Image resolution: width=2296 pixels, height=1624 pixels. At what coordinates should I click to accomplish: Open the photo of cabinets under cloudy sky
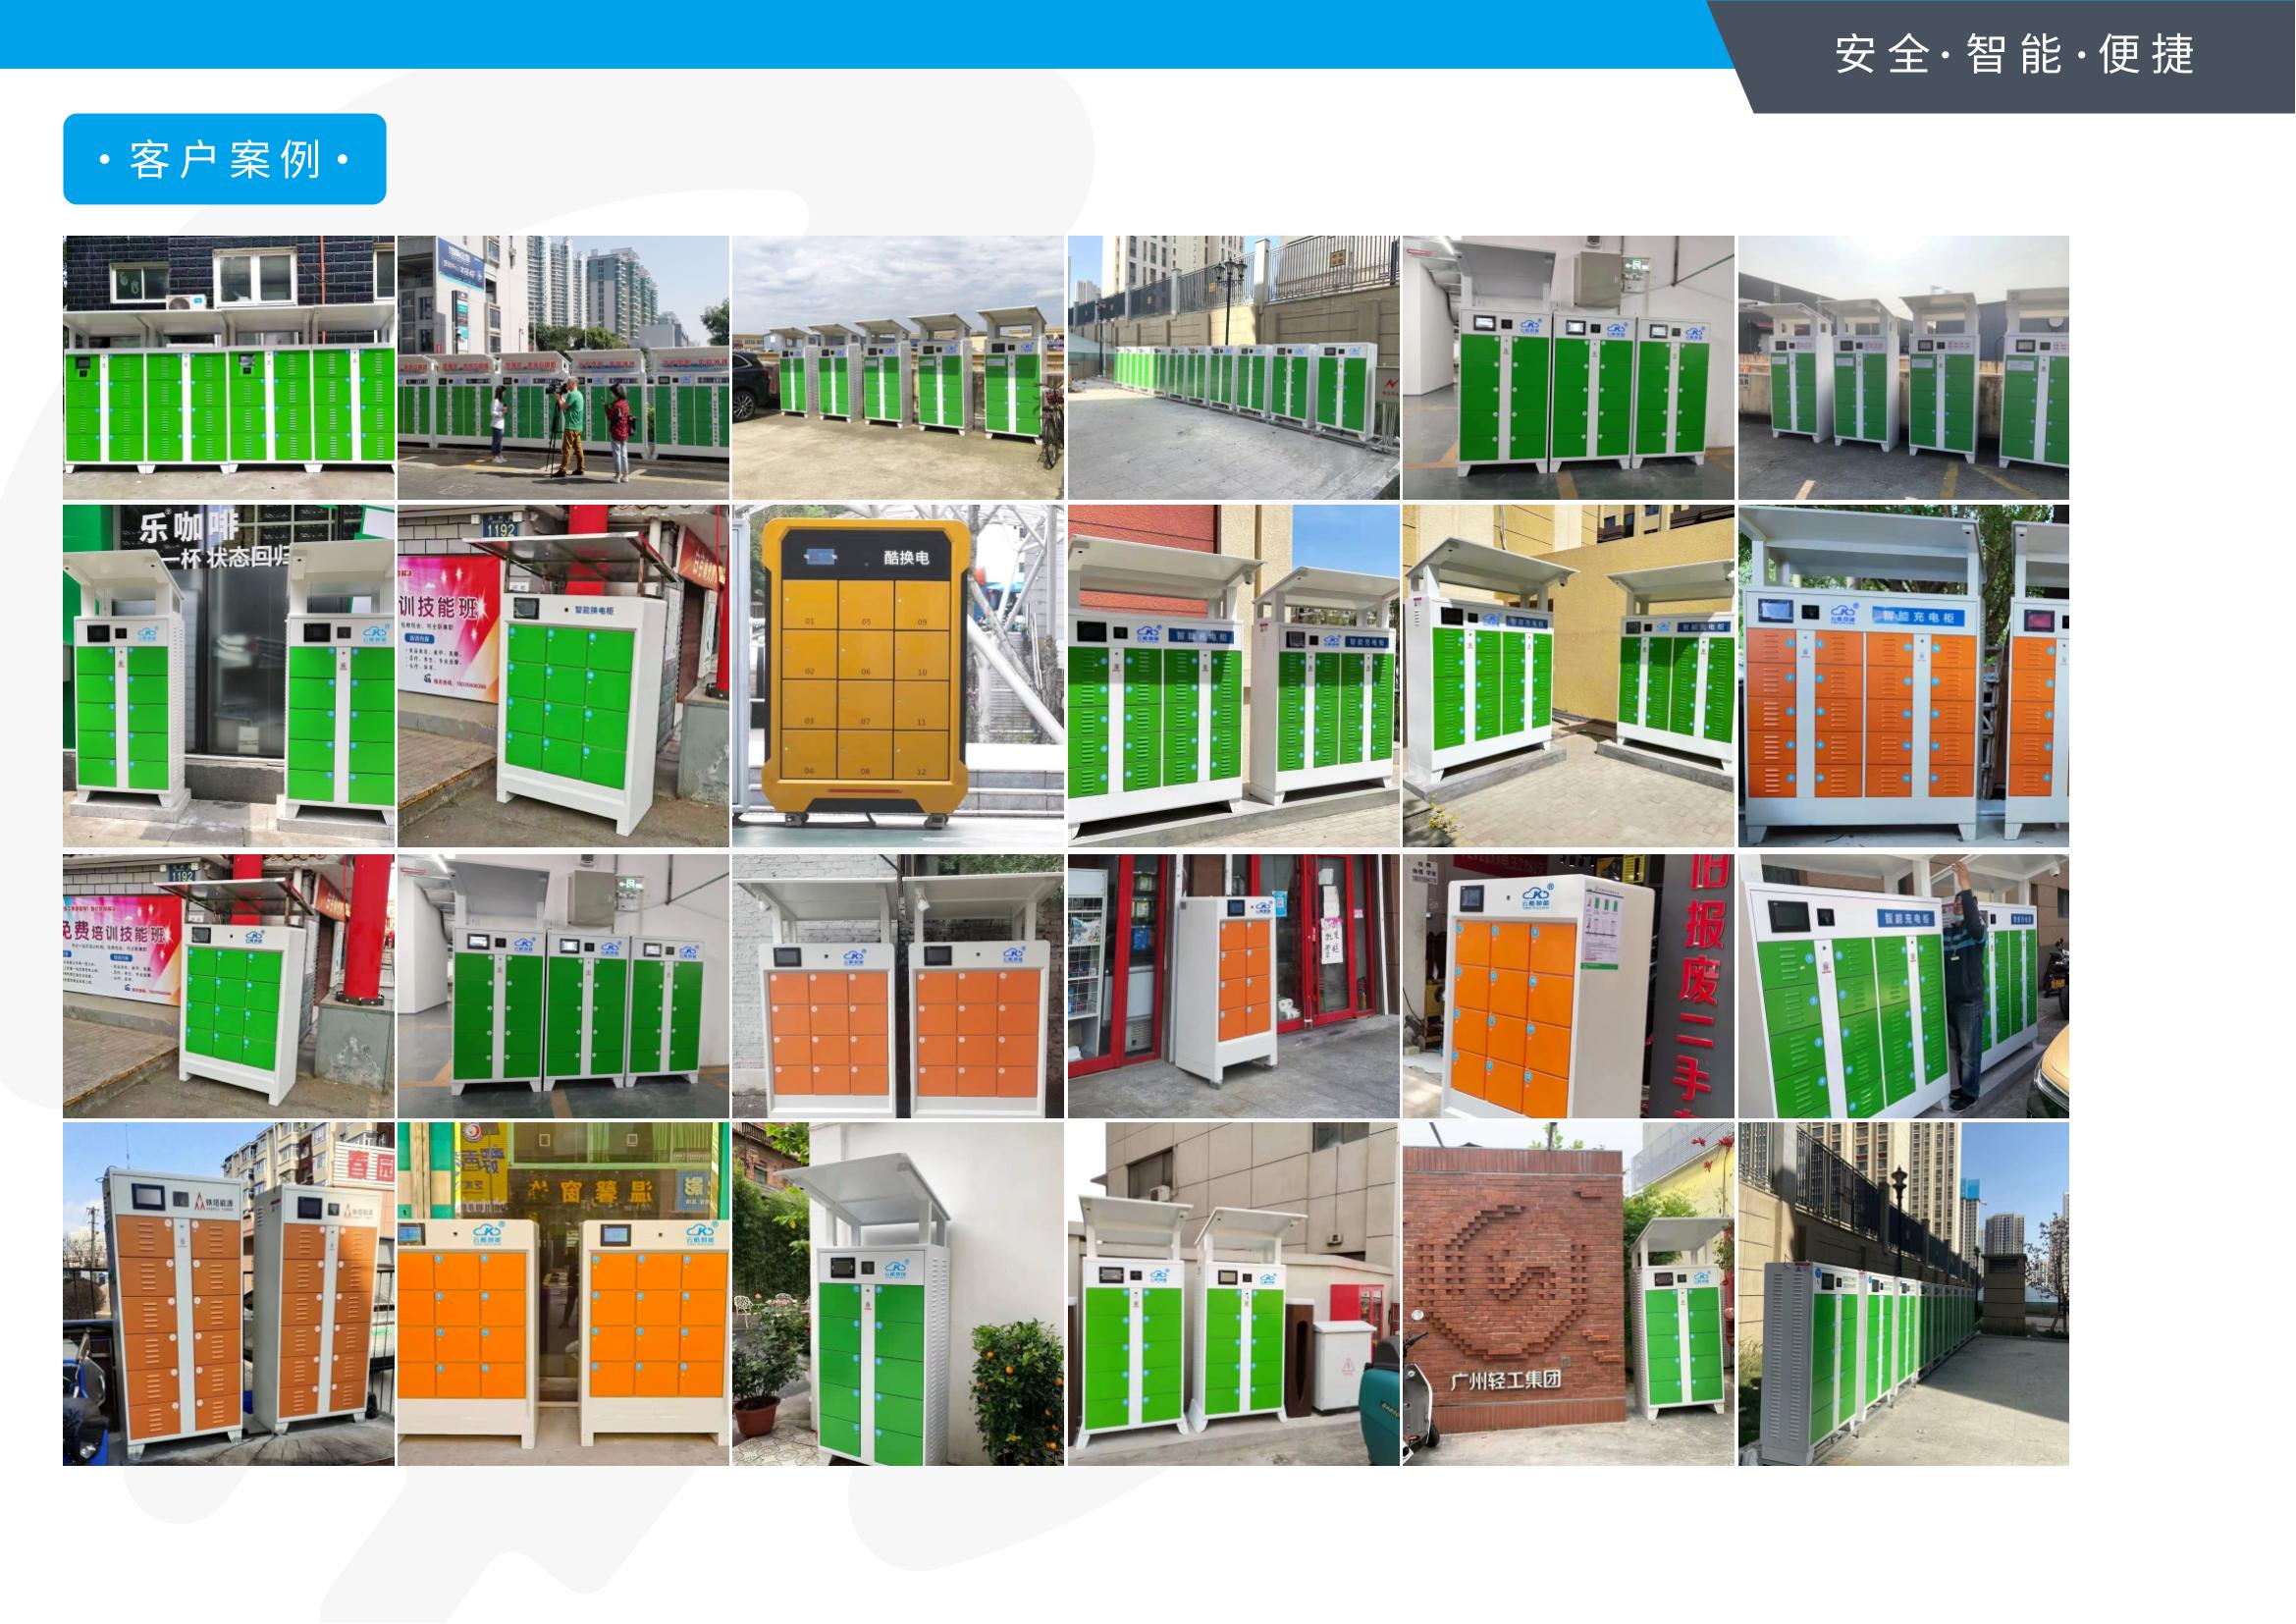point(897,367)
